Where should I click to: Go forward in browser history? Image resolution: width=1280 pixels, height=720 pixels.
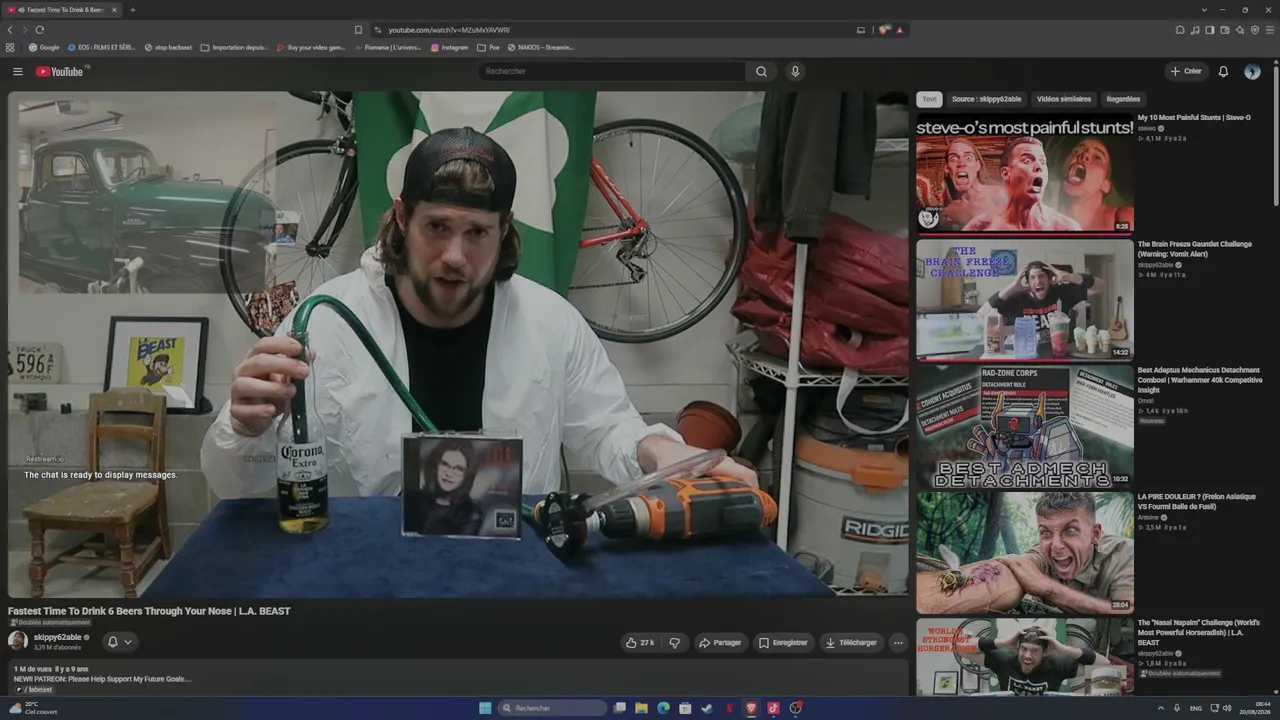(x=24, y=30)
